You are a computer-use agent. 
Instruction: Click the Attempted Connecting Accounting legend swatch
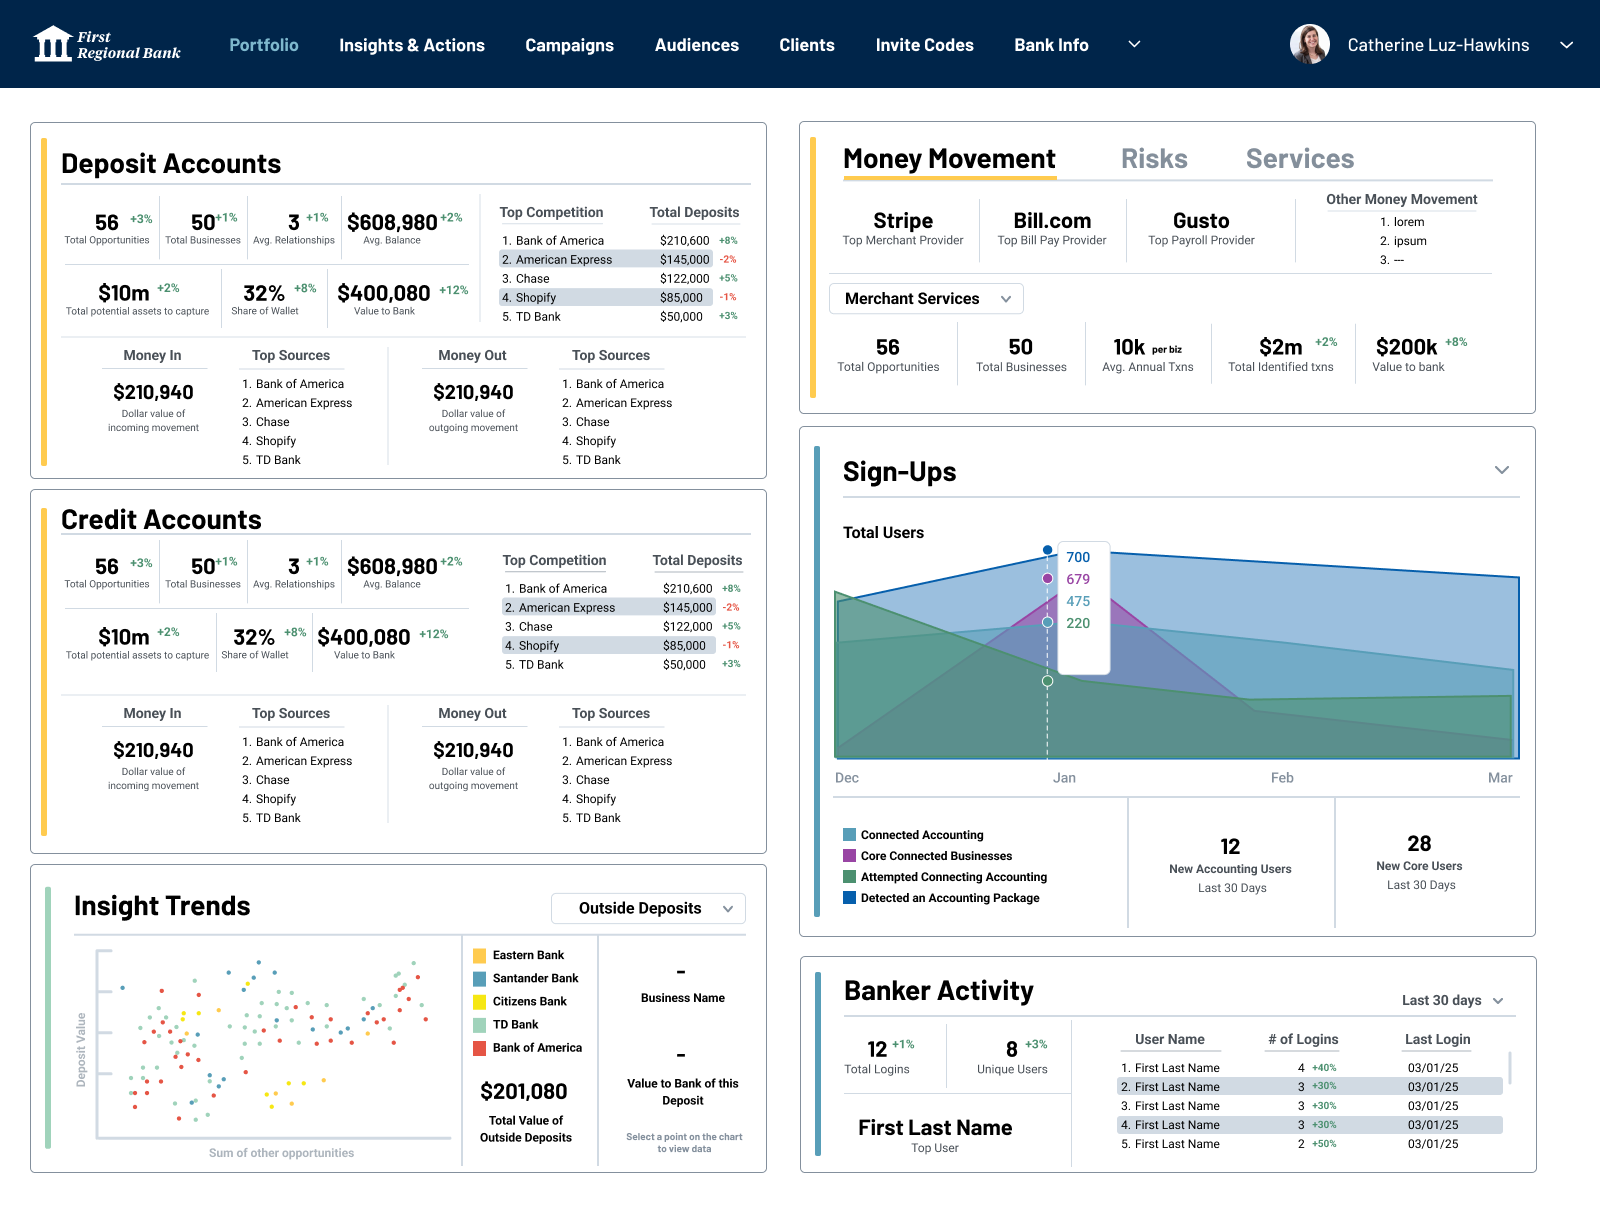point(849,877)
